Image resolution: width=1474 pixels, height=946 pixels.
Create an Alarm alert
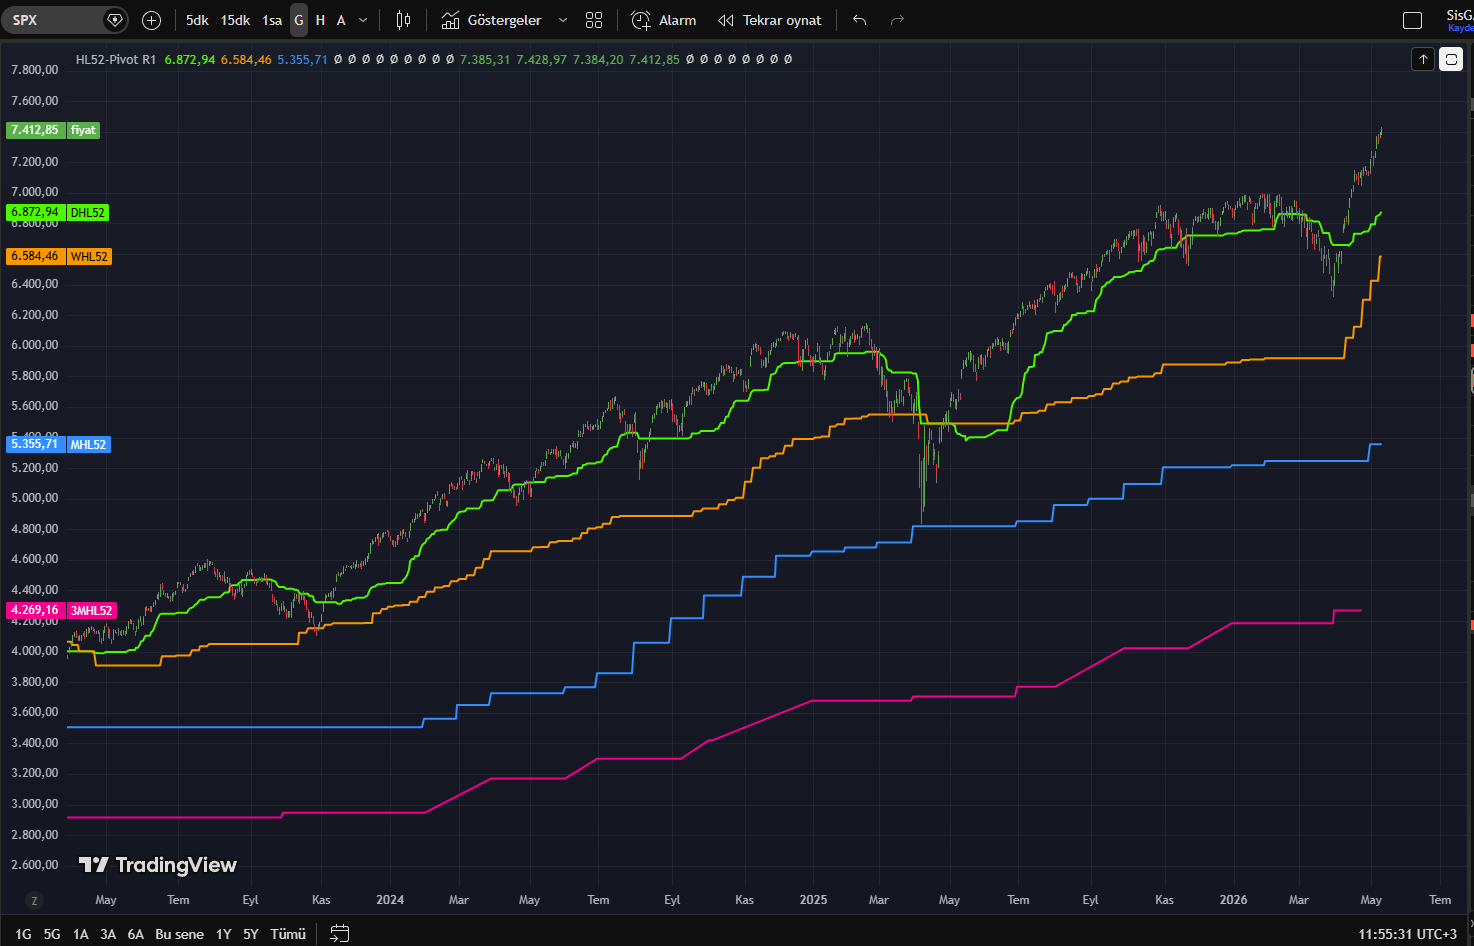tap(664, 20)
